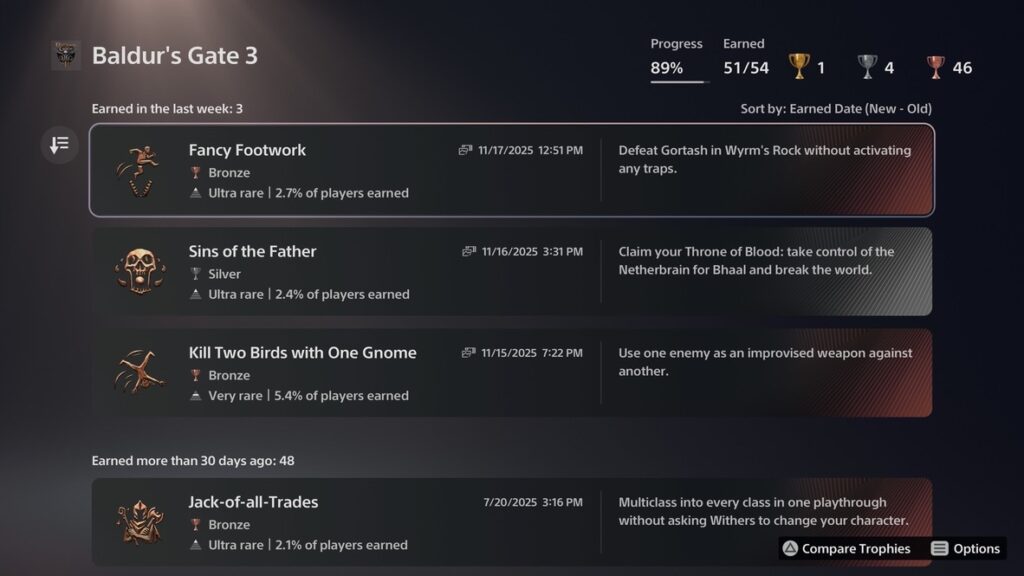The width and height of the screenshot is (1024, 576).
Task: Click the gold trophy count icon
Action: click(799, 67)
